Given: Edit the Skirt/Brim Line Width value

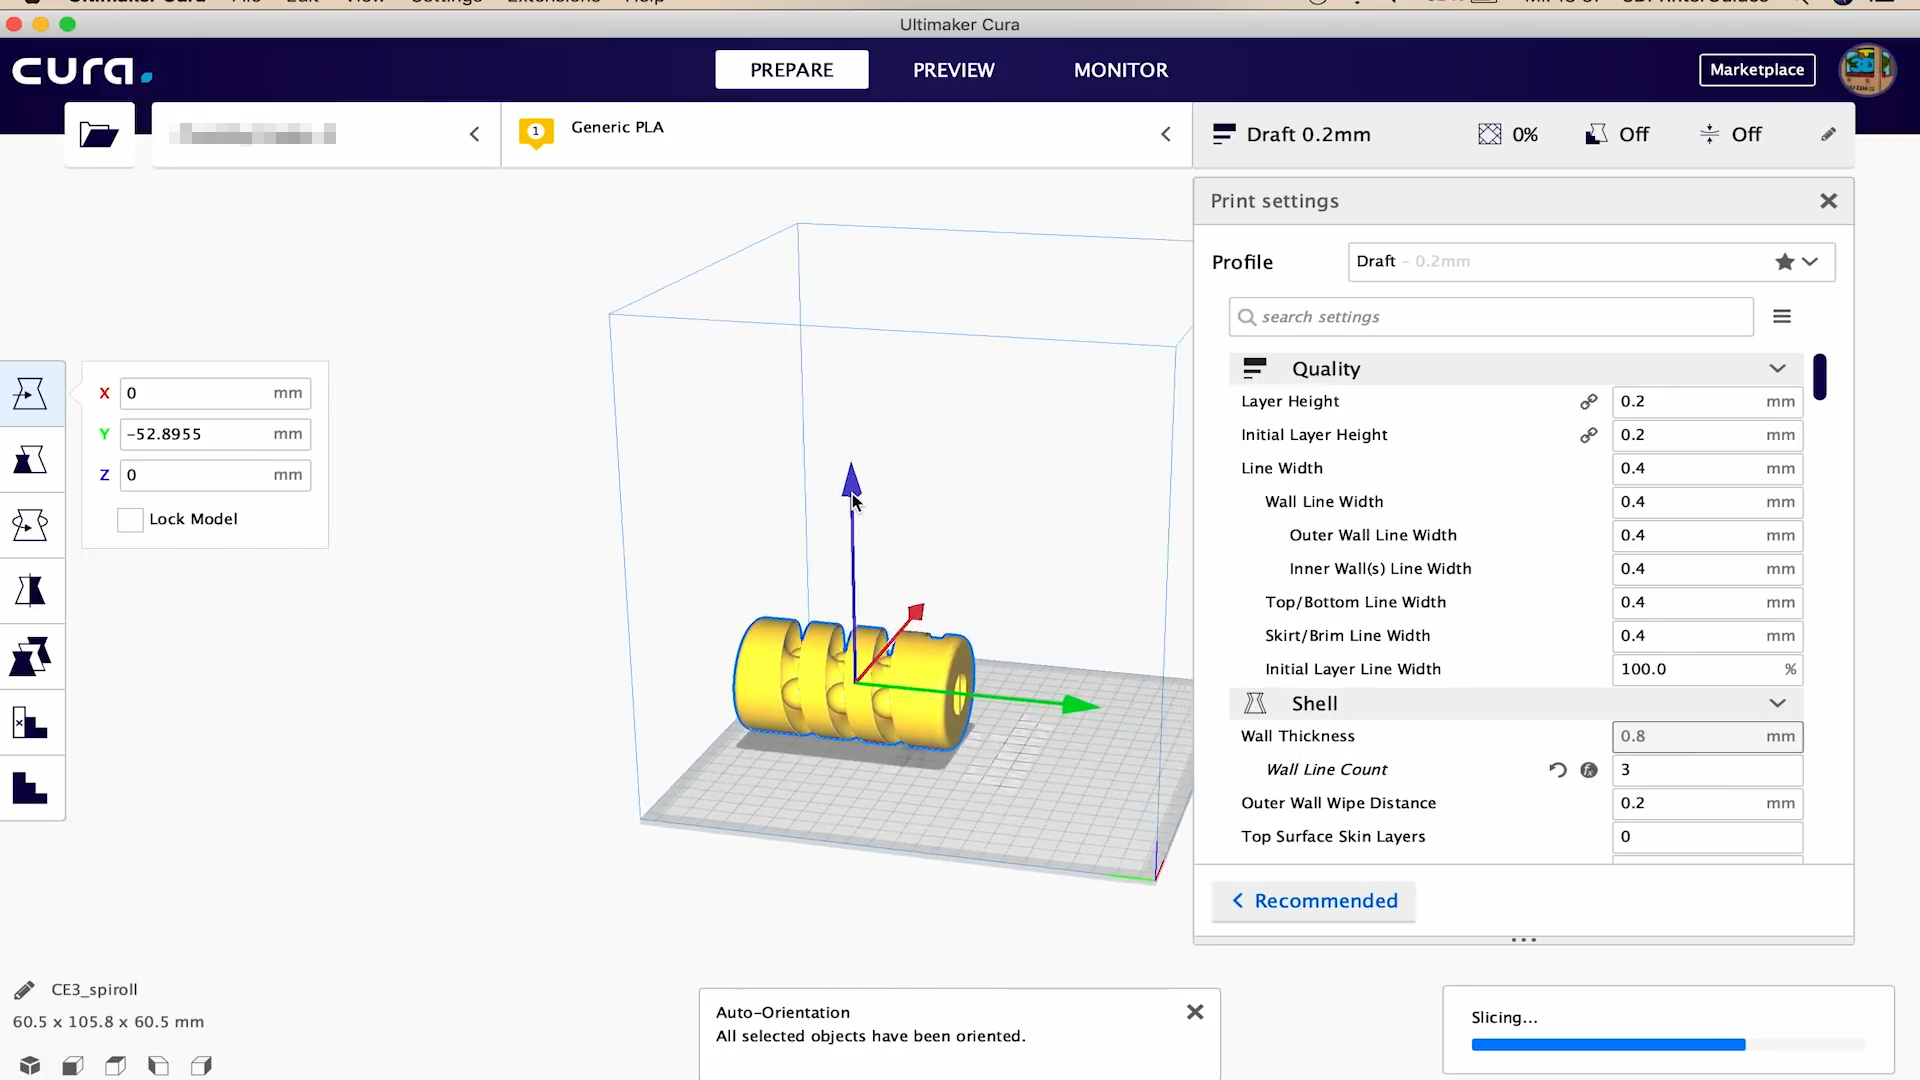Looking at the screenshot, I should 1707,636.
